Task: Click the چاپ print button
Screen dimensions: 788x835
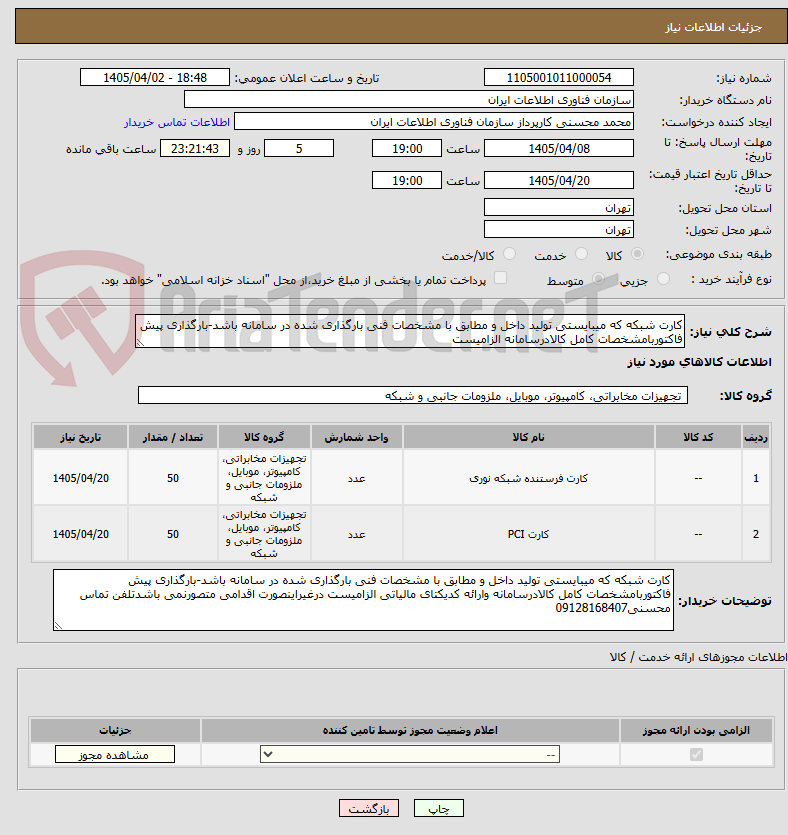Action: 439,808
